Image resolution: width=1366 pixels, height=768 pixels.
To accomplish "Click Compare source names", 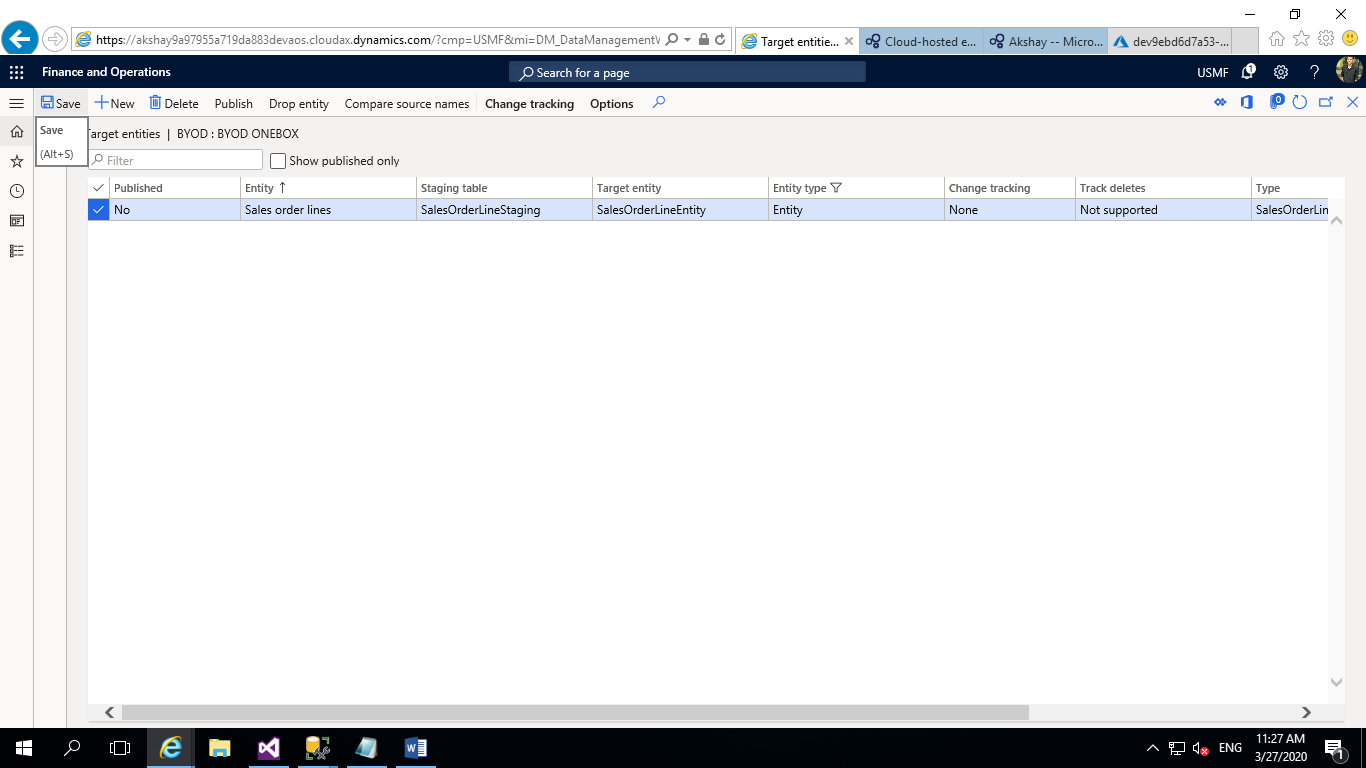I will (407, 103).
